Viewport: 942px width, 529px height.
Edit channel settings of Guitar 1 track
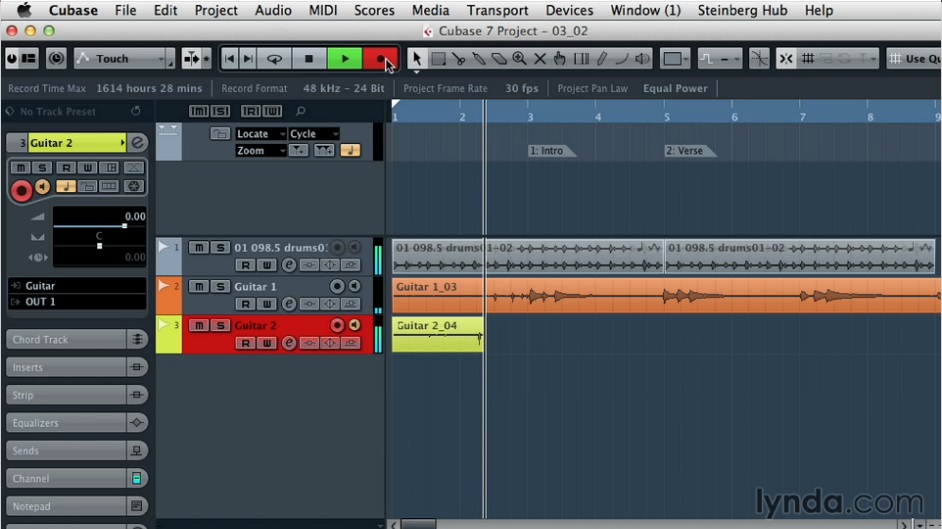[x=289, y=304]
